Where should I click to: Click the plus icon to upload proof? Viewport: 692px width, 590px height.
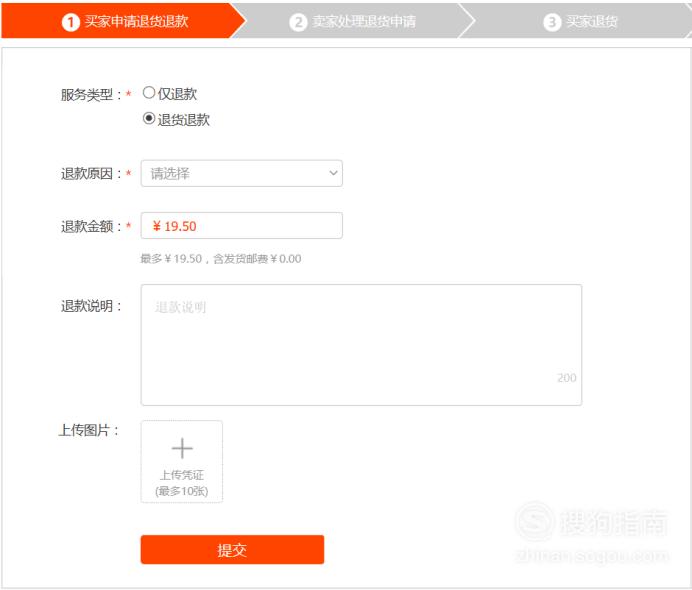(182, 448)
